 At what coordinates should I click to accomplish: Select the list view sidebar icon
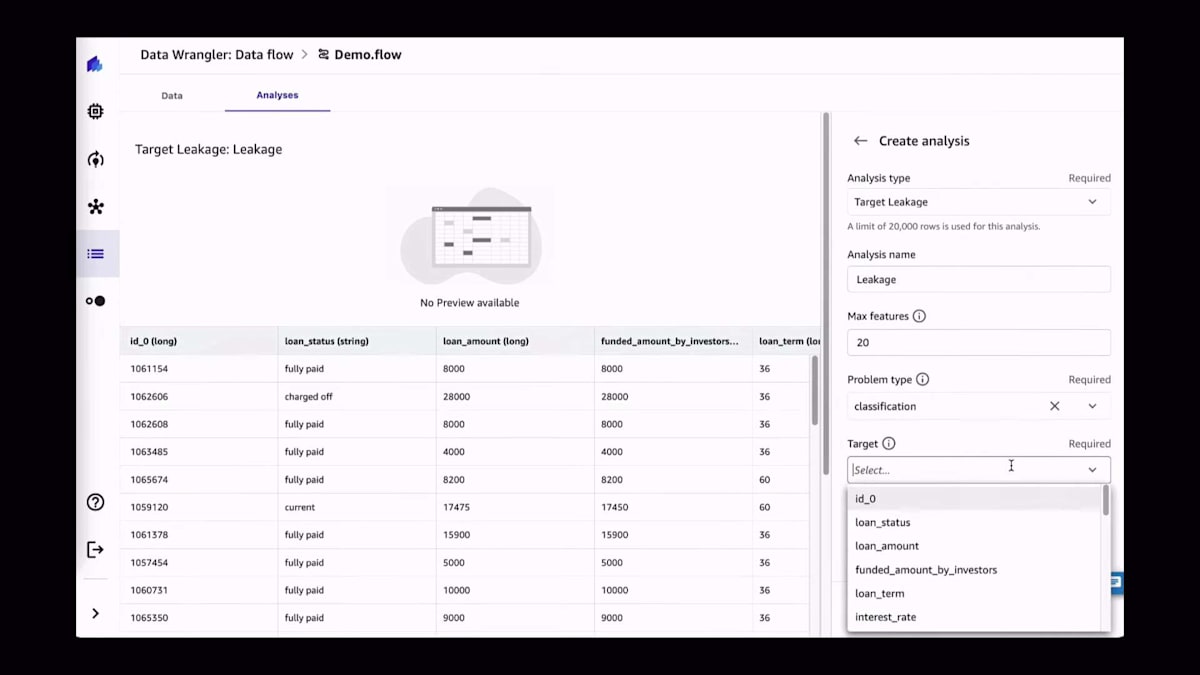pyautogui.click(x=95, y=254)
